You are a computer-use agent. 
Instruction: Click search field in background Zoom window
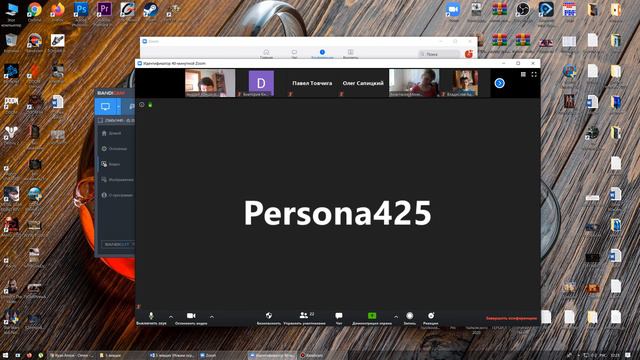439,54
